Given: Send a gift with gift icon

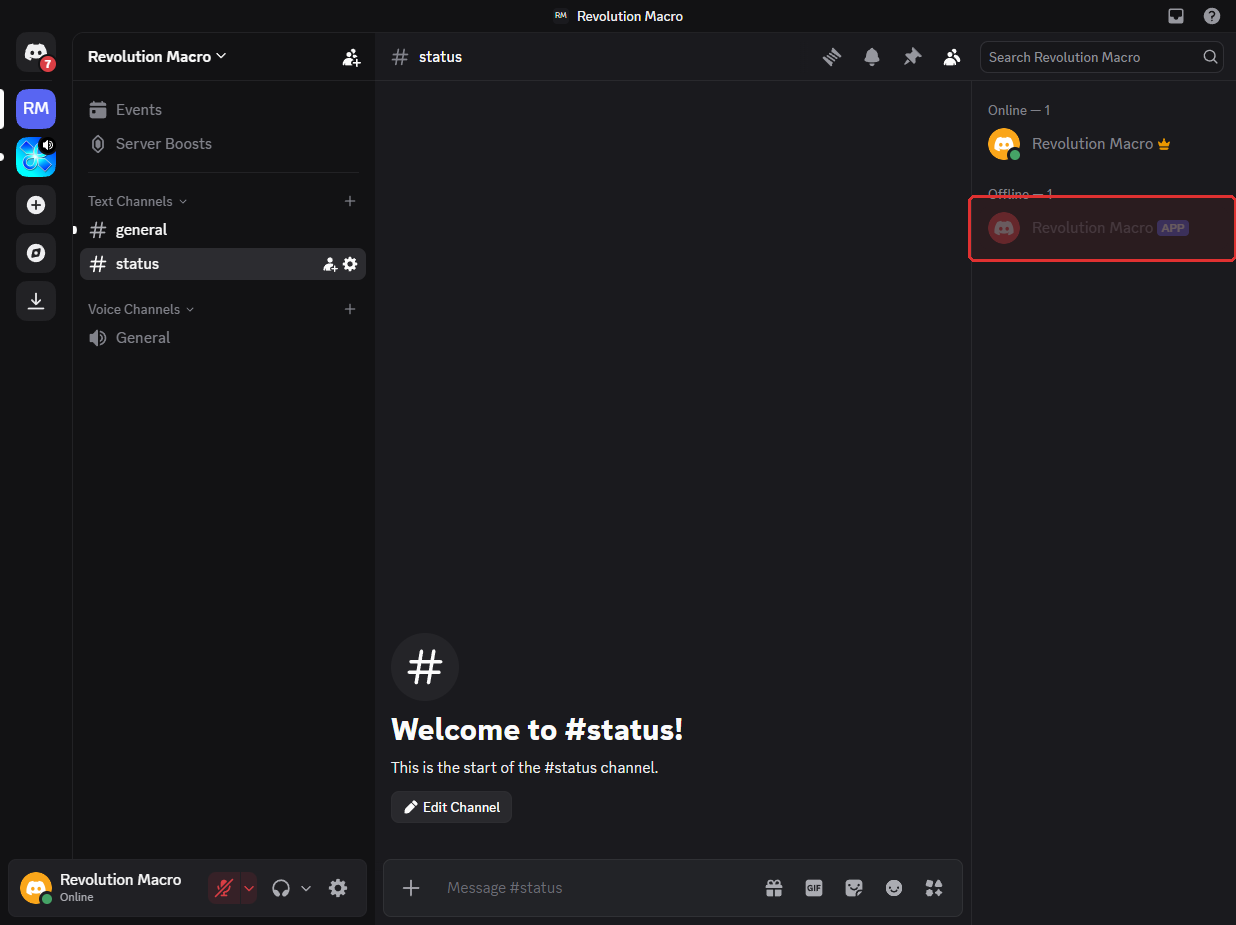Looking at the screenshot, I should click(x=774, y=888).
